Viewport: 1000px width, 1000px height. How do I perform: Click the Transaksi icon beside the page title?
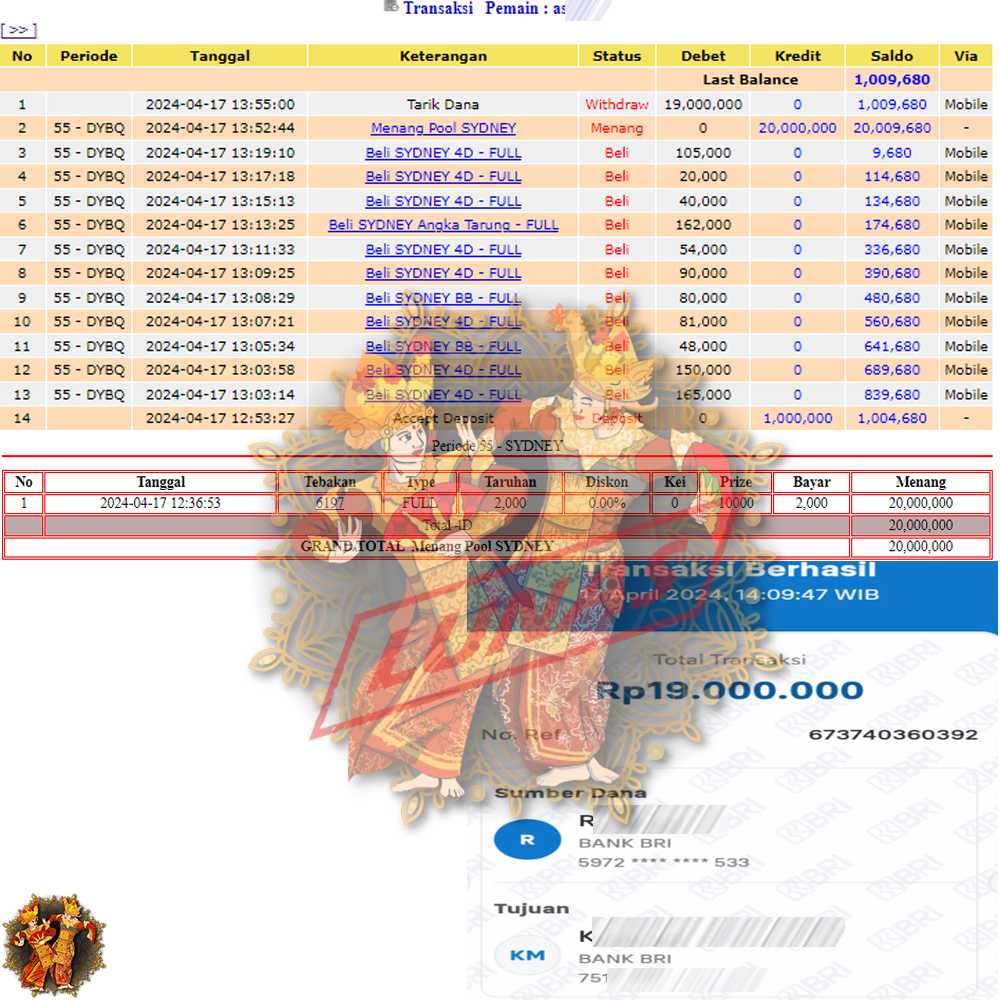click(x=391, y=7)
